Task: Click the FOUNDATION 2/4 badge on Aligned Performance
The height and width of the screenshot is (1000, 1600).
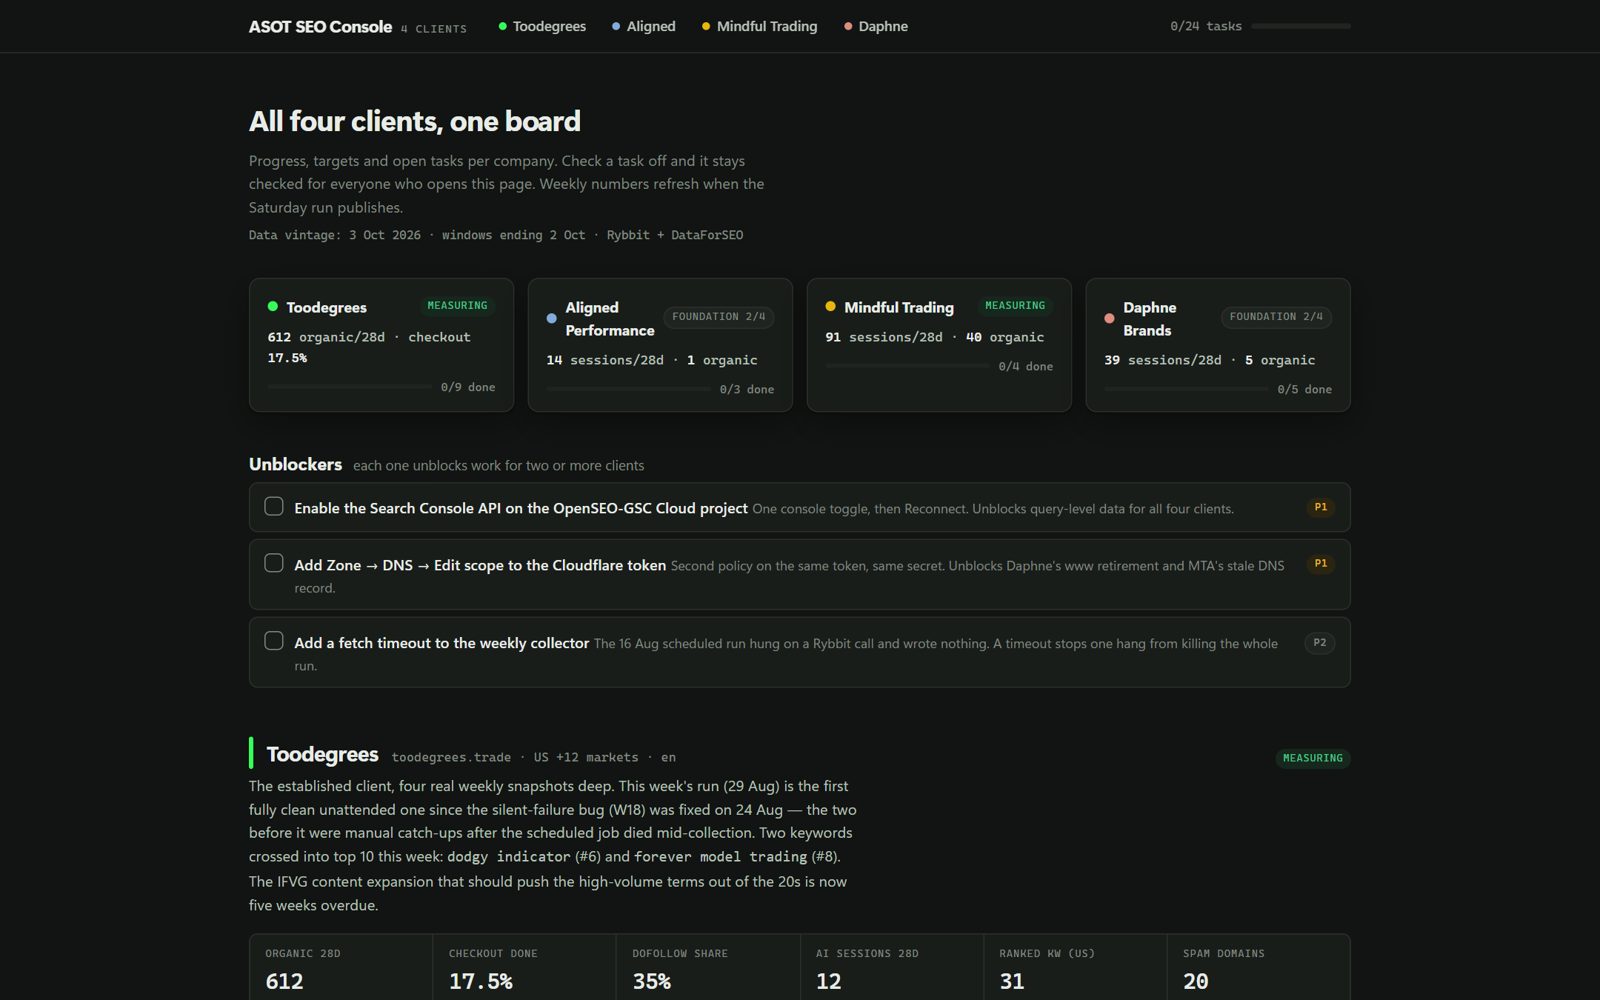Action: [718, 317]
